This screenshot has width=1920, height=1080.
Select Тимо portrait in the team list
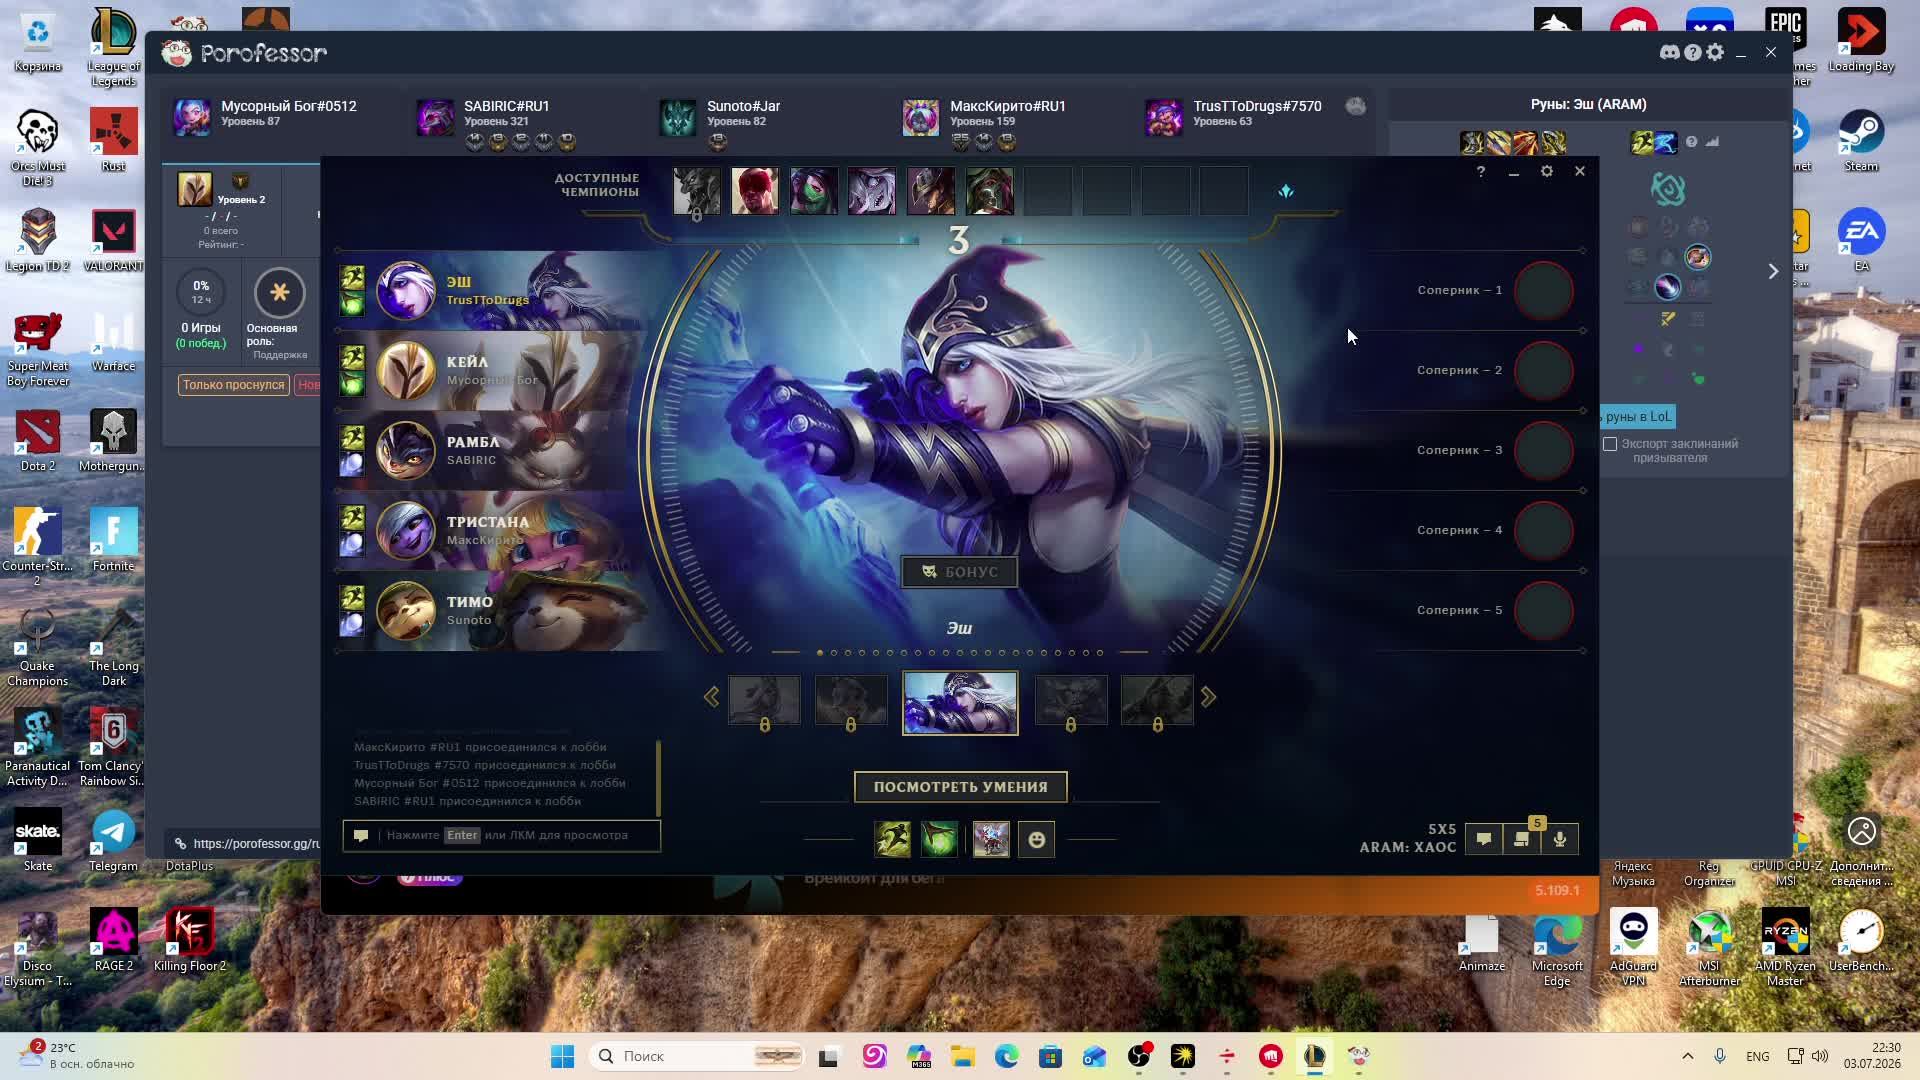[405, 611]
